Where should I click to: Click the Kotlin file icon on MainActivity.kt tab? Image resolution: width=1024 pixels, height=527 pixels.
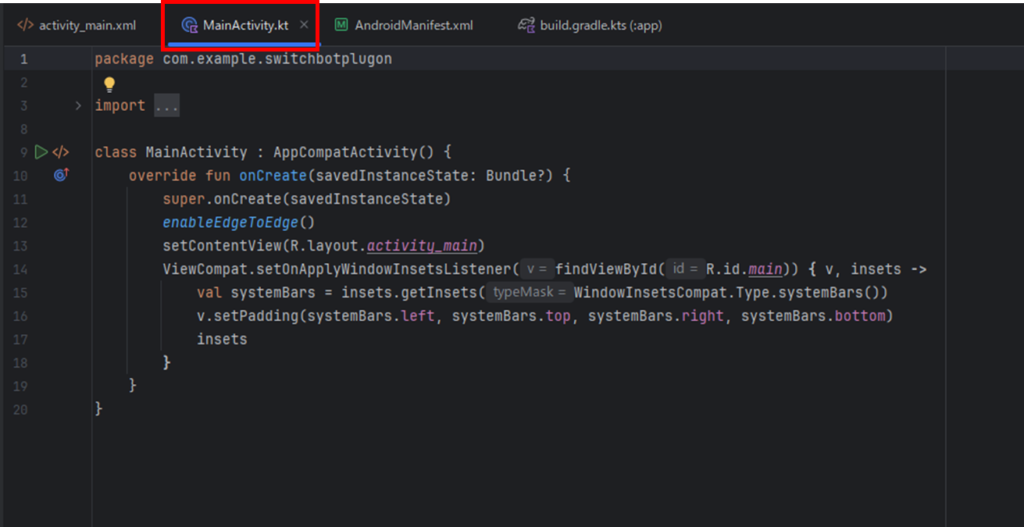pos(189,25)
